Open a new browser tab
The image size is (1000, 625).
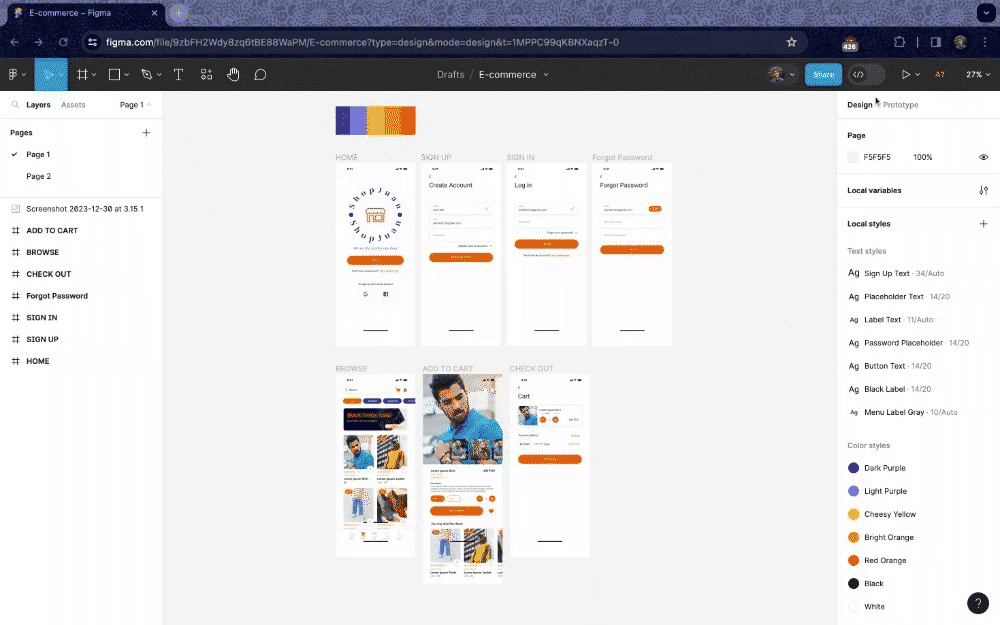coord(179,13)
